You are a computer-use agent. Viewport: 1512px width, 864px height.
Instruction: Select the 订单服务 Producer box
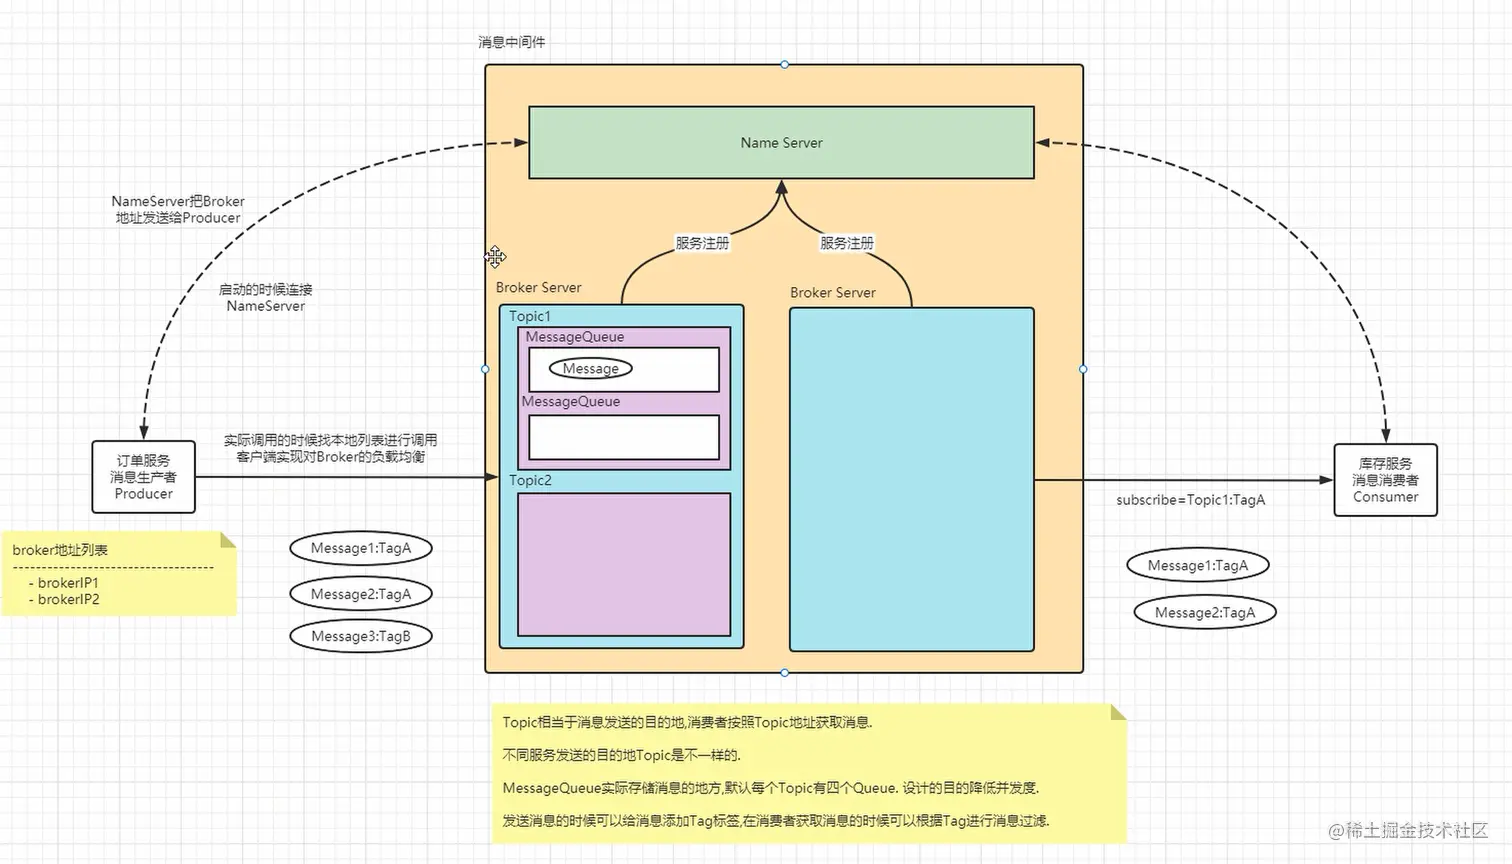click(142, 477)
